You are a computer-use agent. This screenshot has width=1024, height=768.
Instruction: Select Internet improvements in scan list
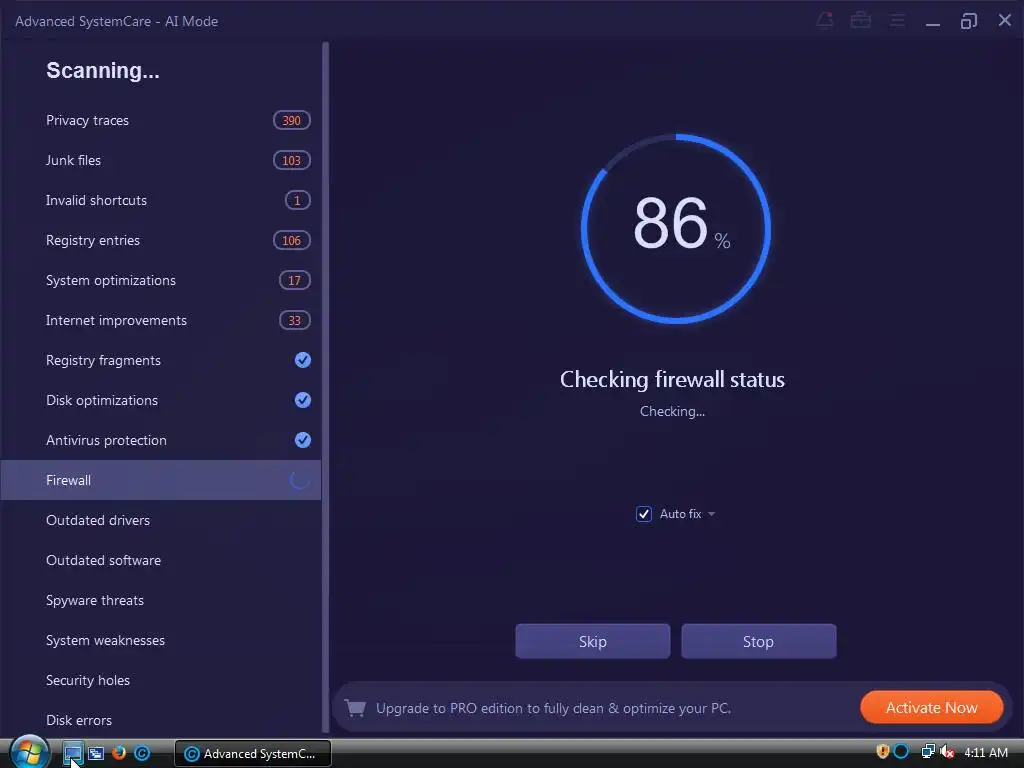click(x=161, y=320)
